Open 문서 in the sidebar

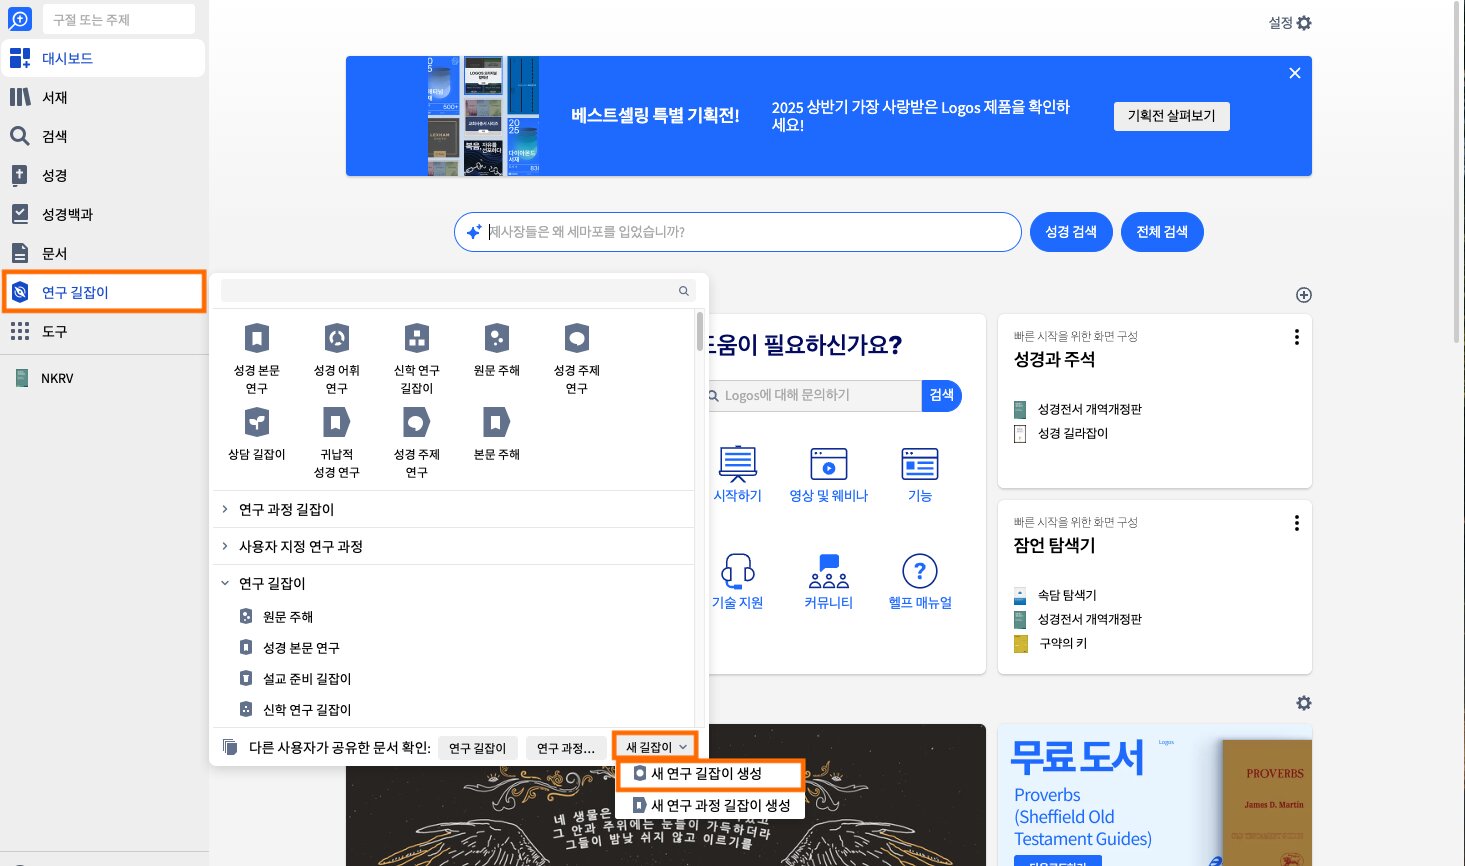(104, 253)
